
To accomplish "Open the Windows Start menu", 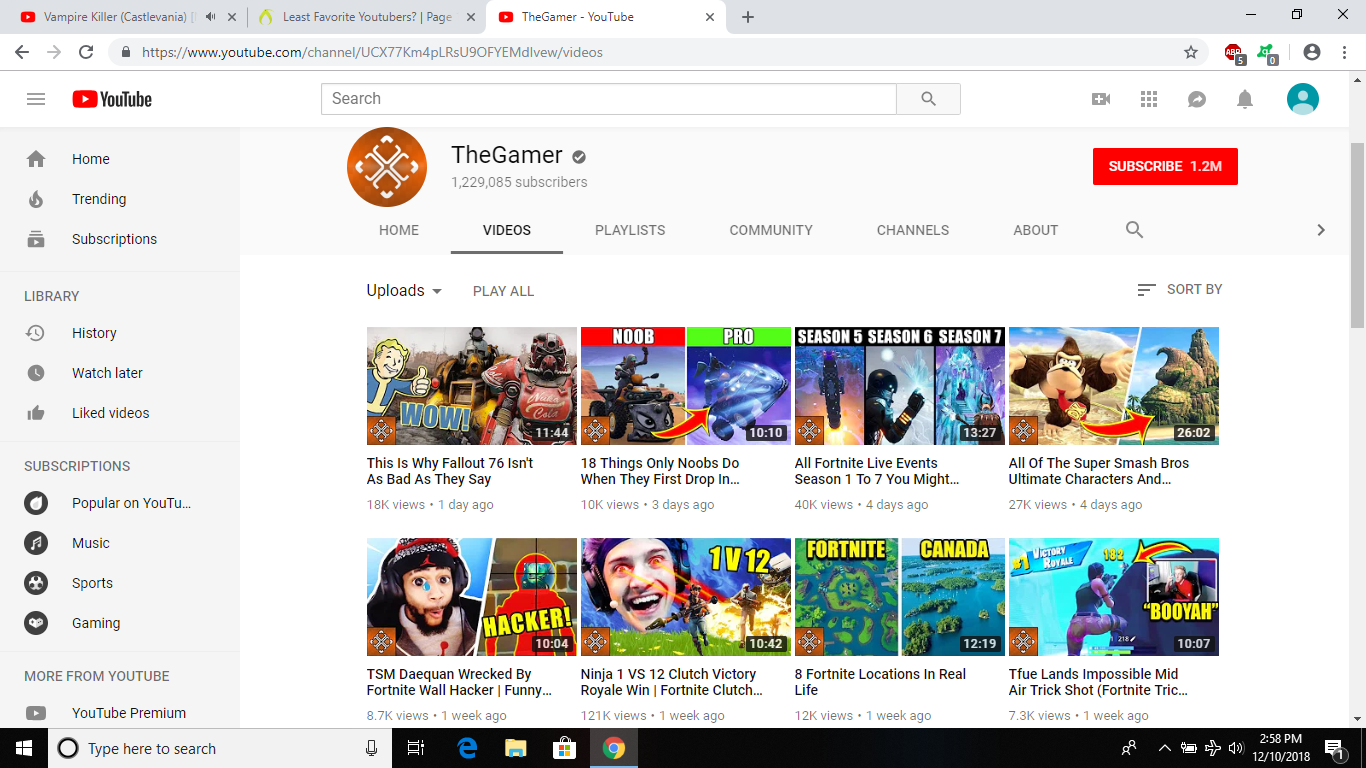I will 24,748.
